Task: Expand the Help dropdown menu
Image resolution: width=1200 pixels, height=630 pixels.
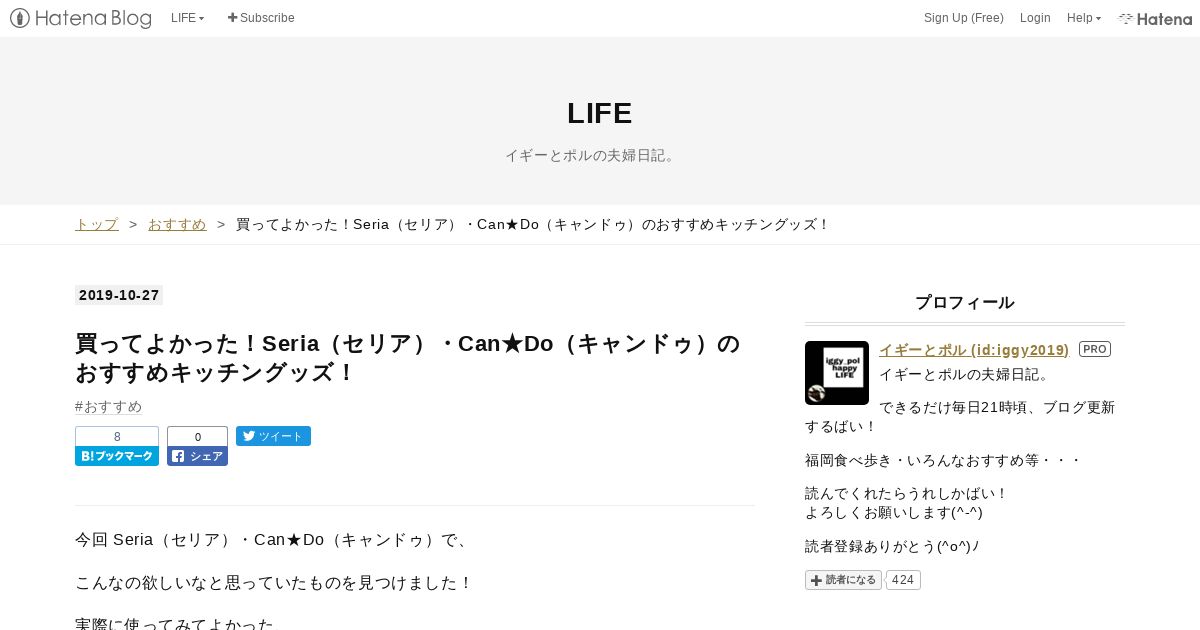Action: tap(1084, 18)
